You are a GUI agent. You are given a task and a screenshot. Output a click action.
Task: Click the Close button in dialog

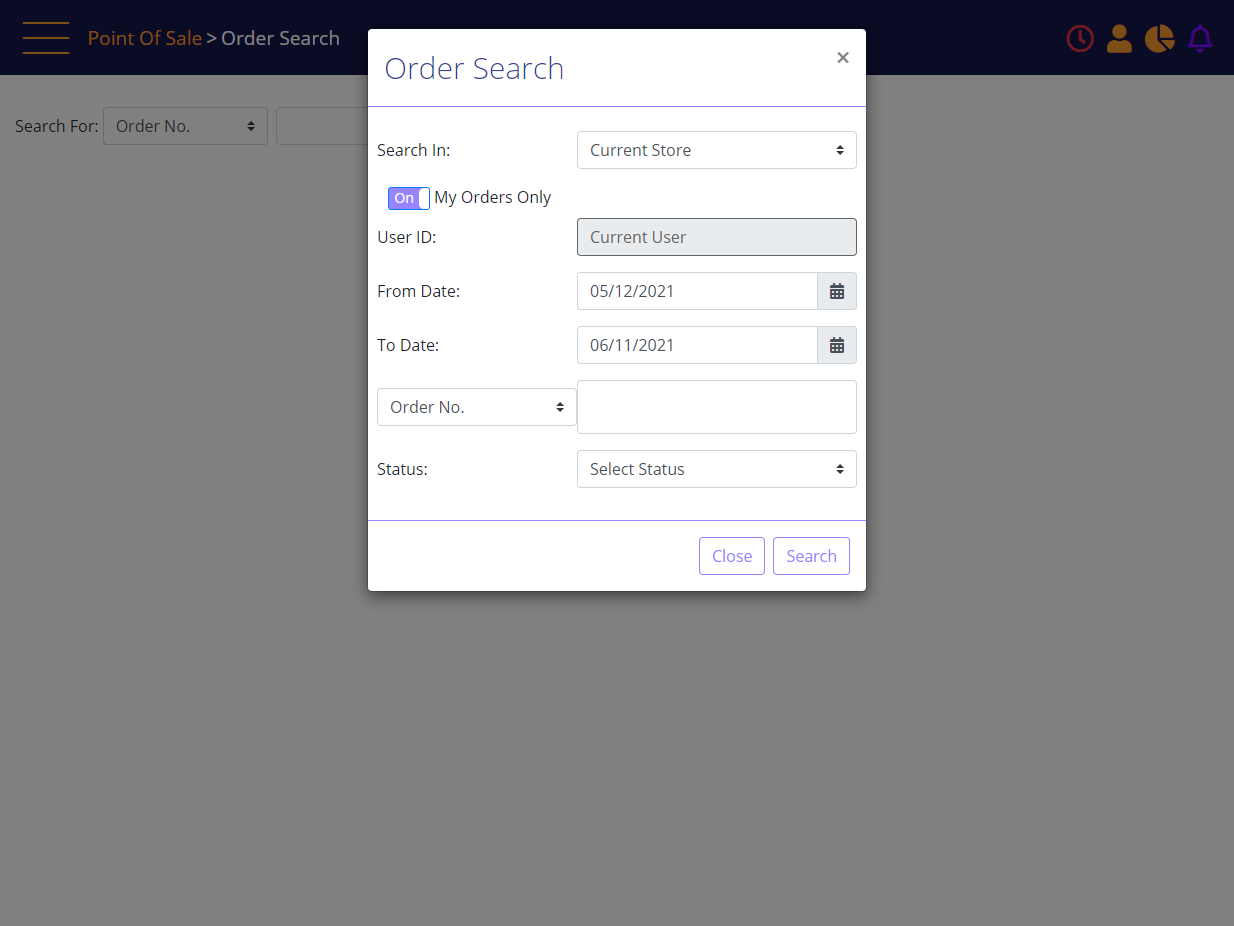click(x=732, y=556)
